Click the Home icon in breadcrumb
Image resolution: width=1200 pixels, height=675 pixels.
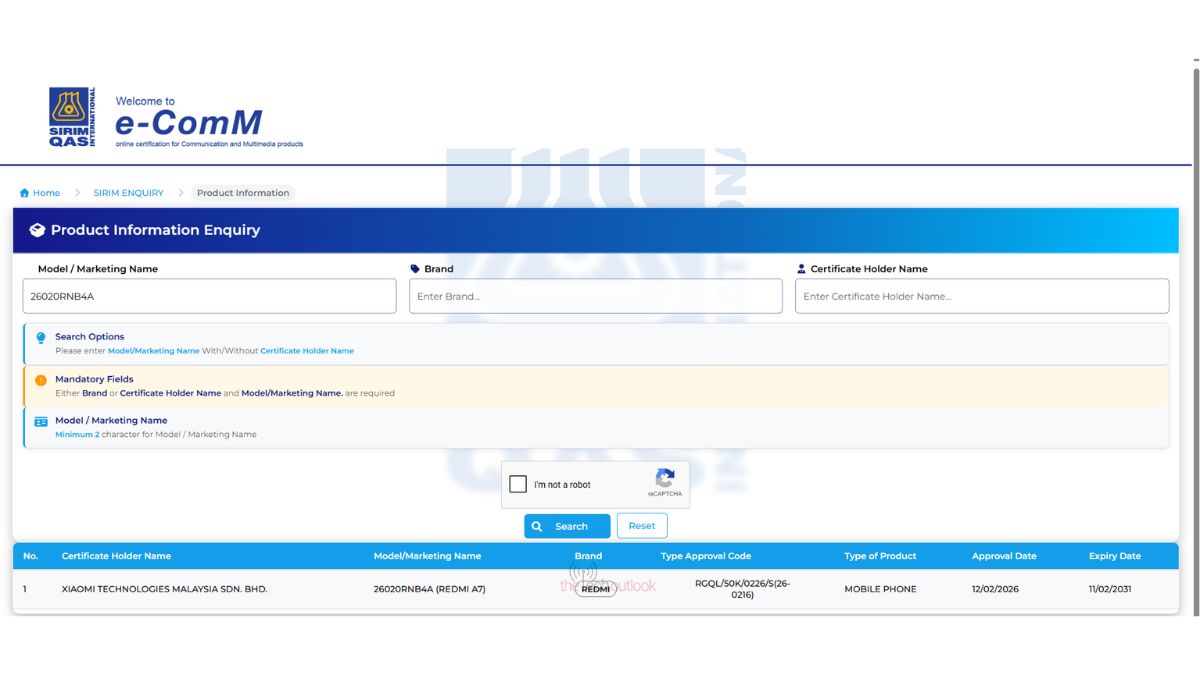pos(24,193)
